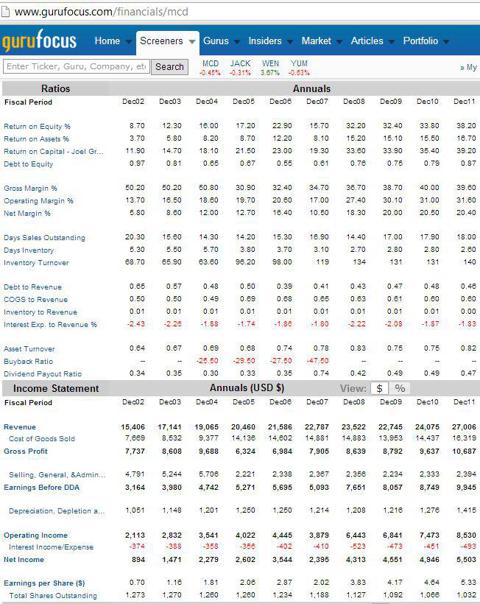Screen dimensions: 480x604
Task: Click the Dividend Payout Ratio link
Action: 42,374
